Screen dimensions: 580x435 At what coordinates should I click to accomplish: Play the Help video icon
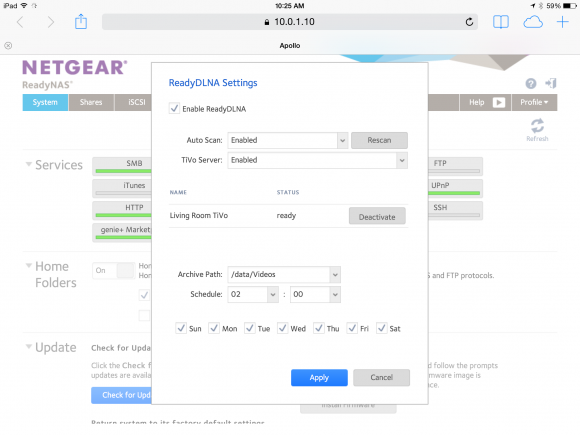pos(499,102)
